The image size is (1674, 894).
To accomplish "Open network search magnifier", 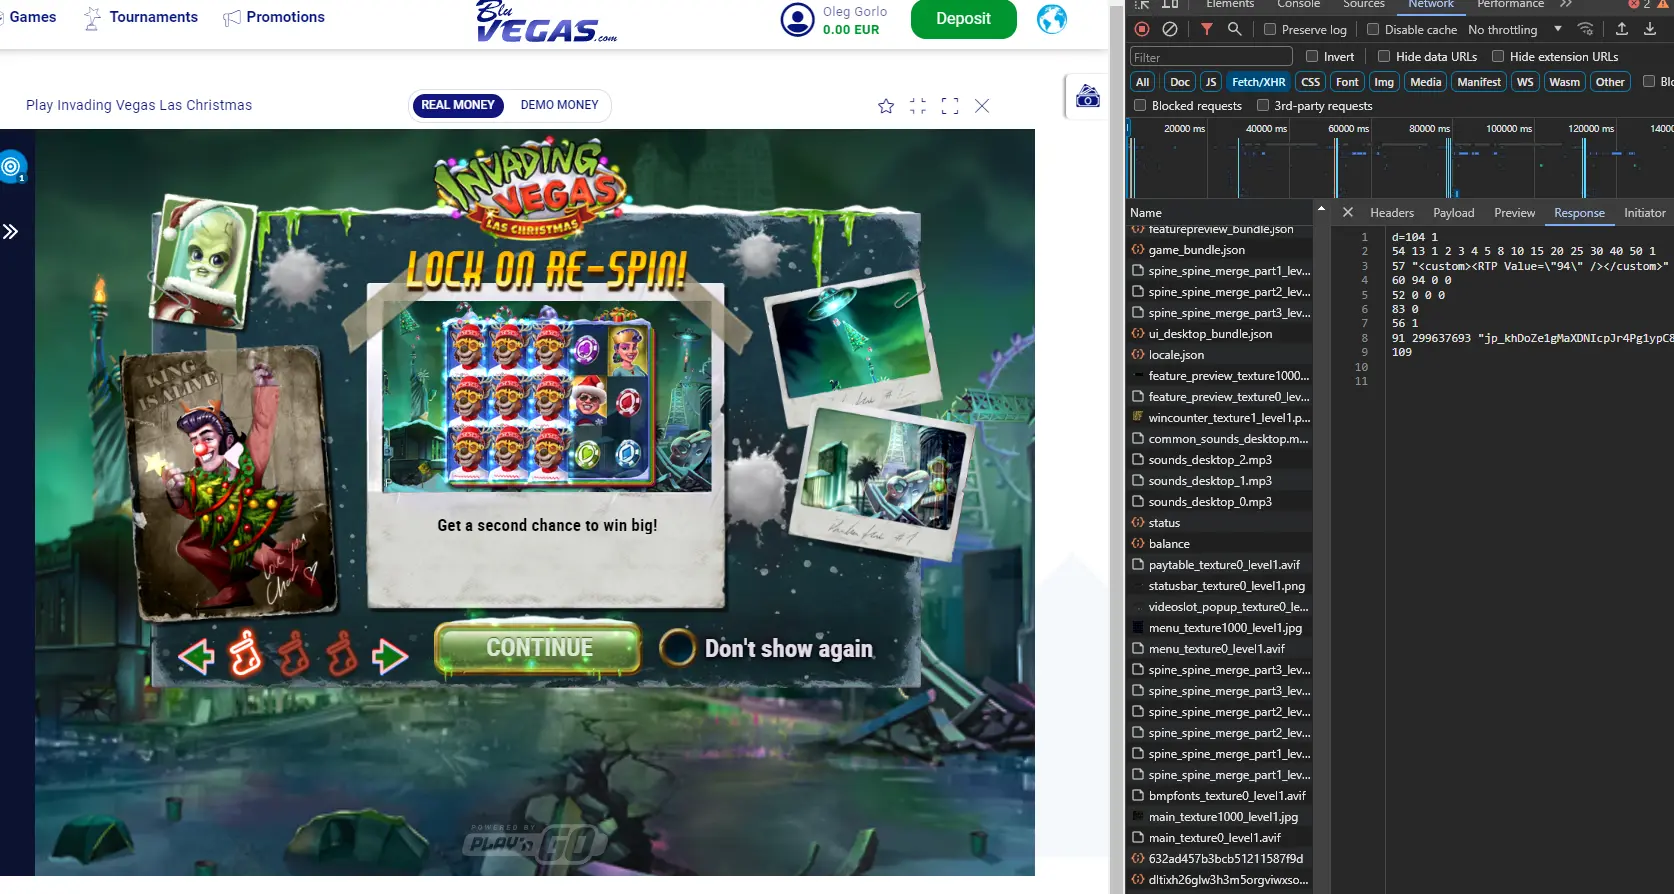I will click(1235, 29).
